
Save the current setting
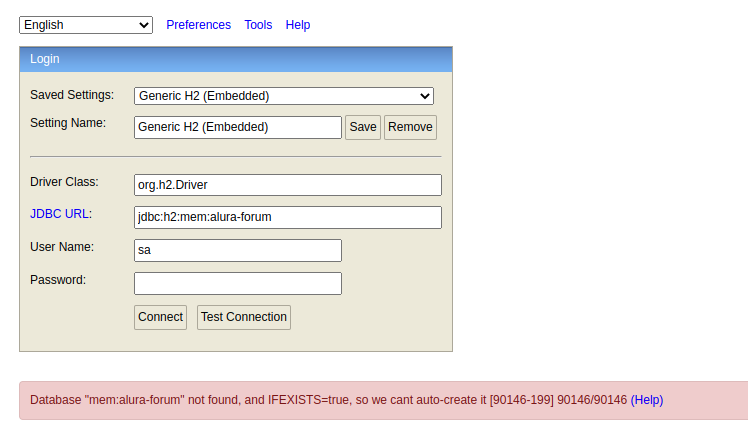point(363,127)
